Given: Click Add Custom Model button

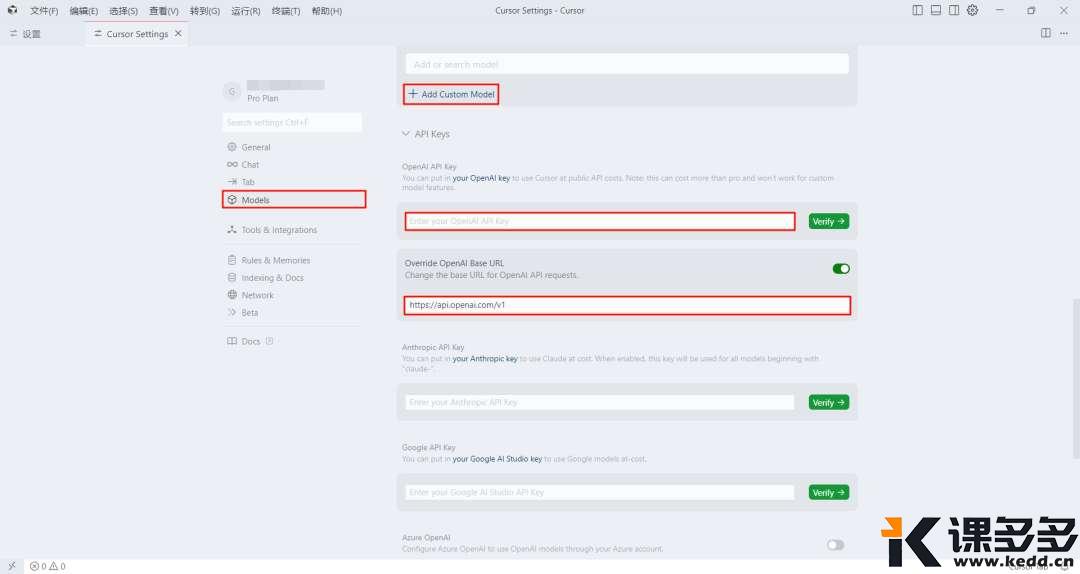Looking at the screenshot, I should coord(451,94).
